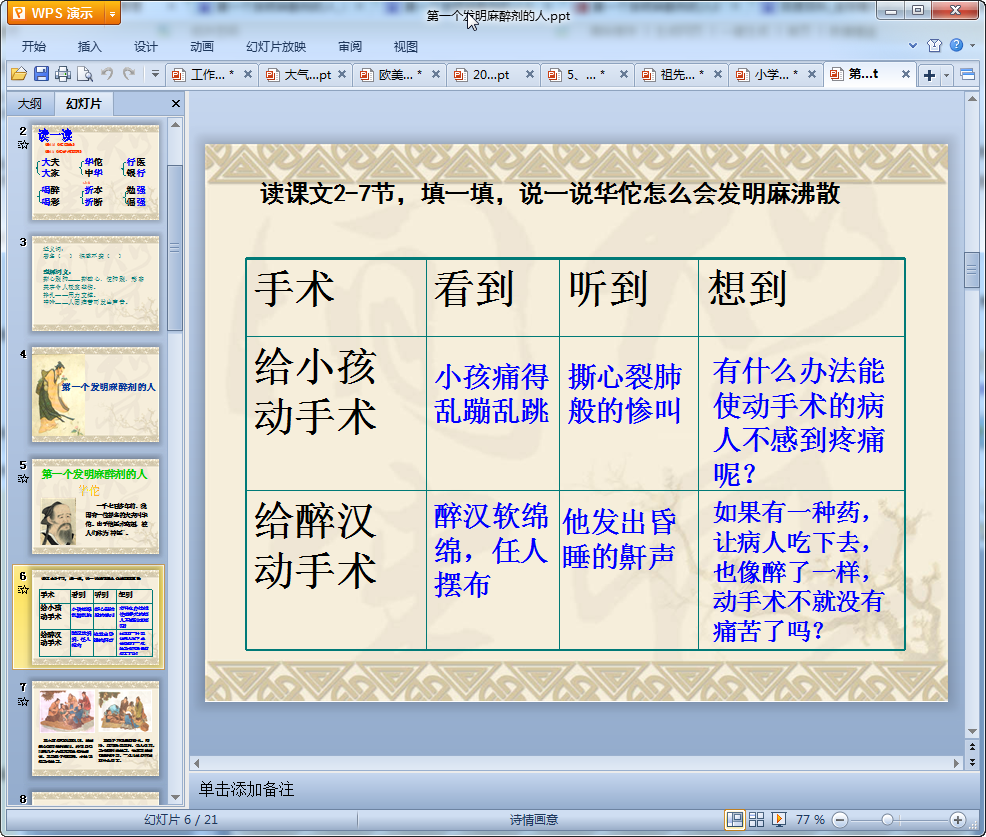The width and height of the screenshot is (986, 837).
Task: Click the print preview icon
Action: [x=85, y=74]
